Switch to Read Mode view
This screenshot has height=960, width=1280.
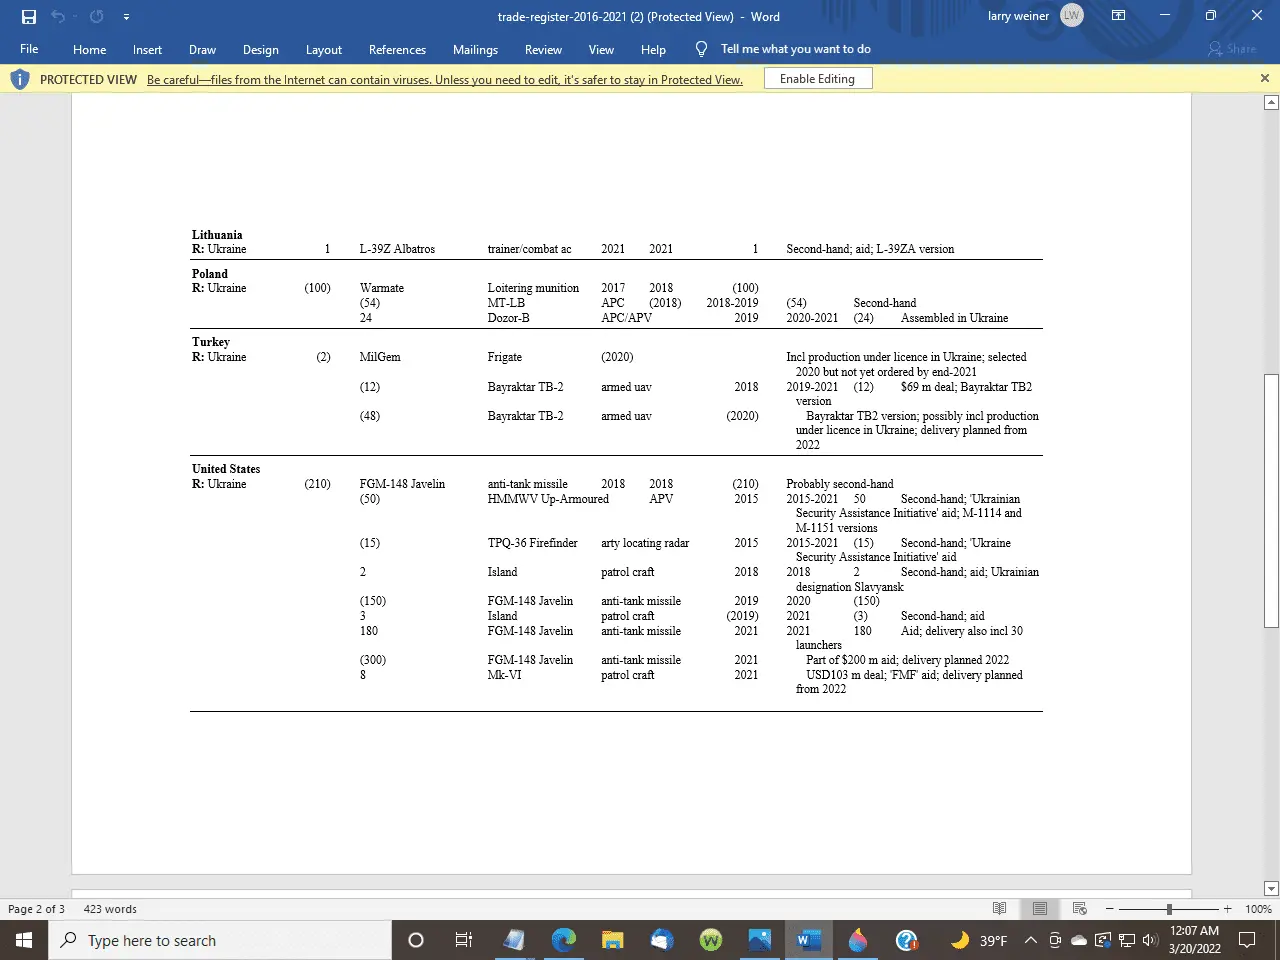click(999, 909)
